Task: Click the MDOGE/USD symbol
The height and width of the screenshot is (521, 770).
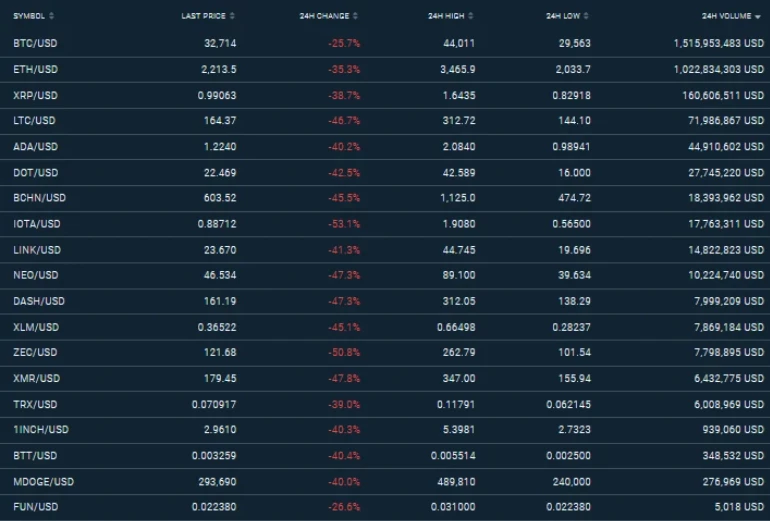Action: (43, 481)
